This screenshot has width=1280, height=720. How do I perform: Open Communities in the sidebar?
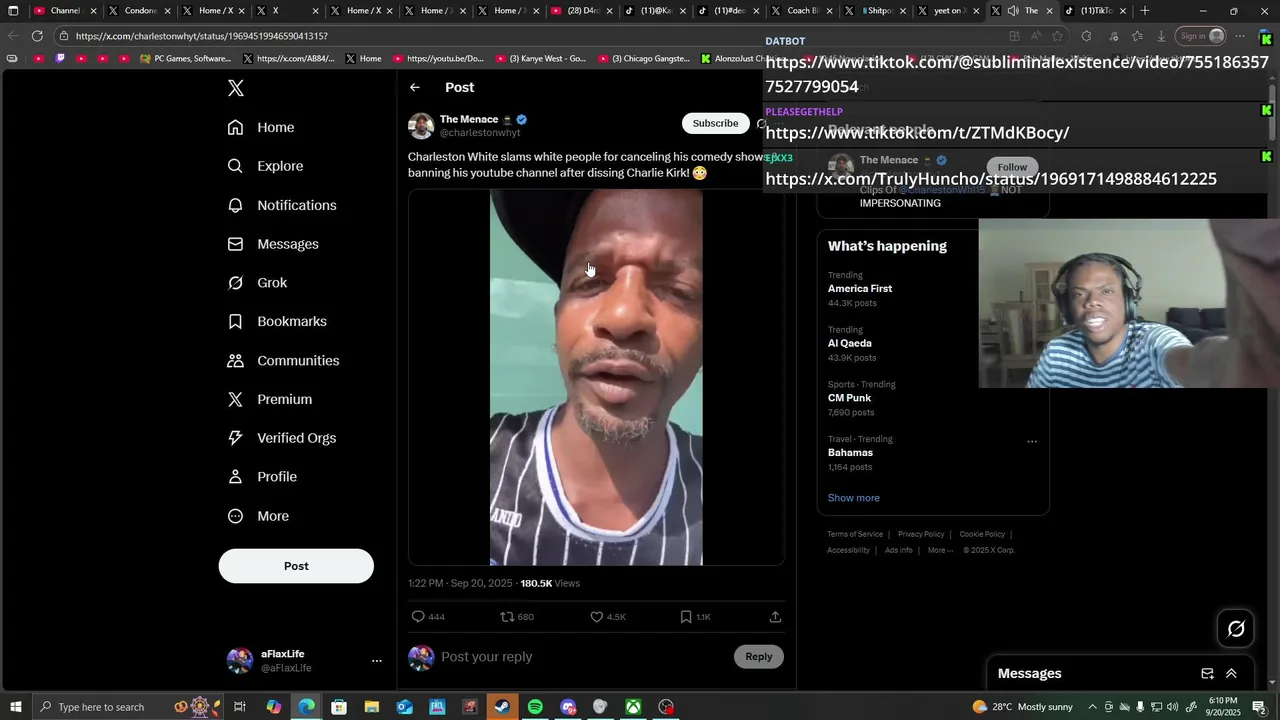283,360
